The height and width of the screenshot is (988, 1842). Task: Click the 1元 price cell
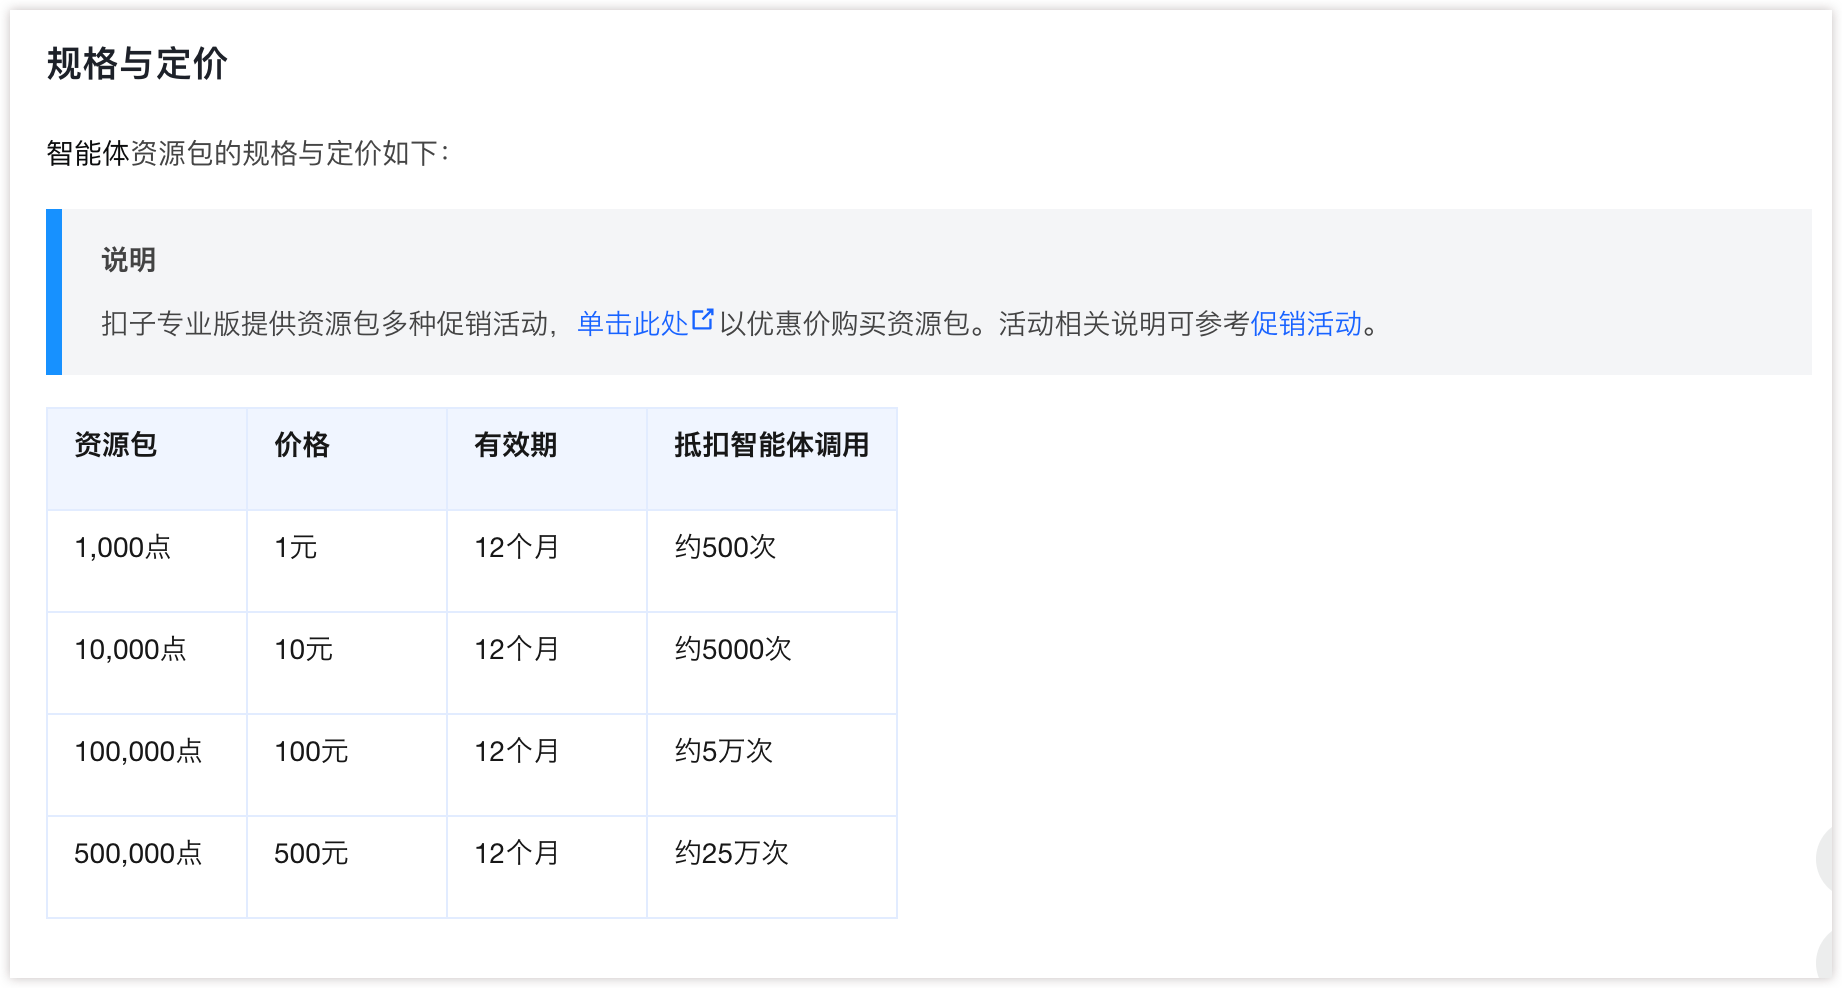coord(296,548)
